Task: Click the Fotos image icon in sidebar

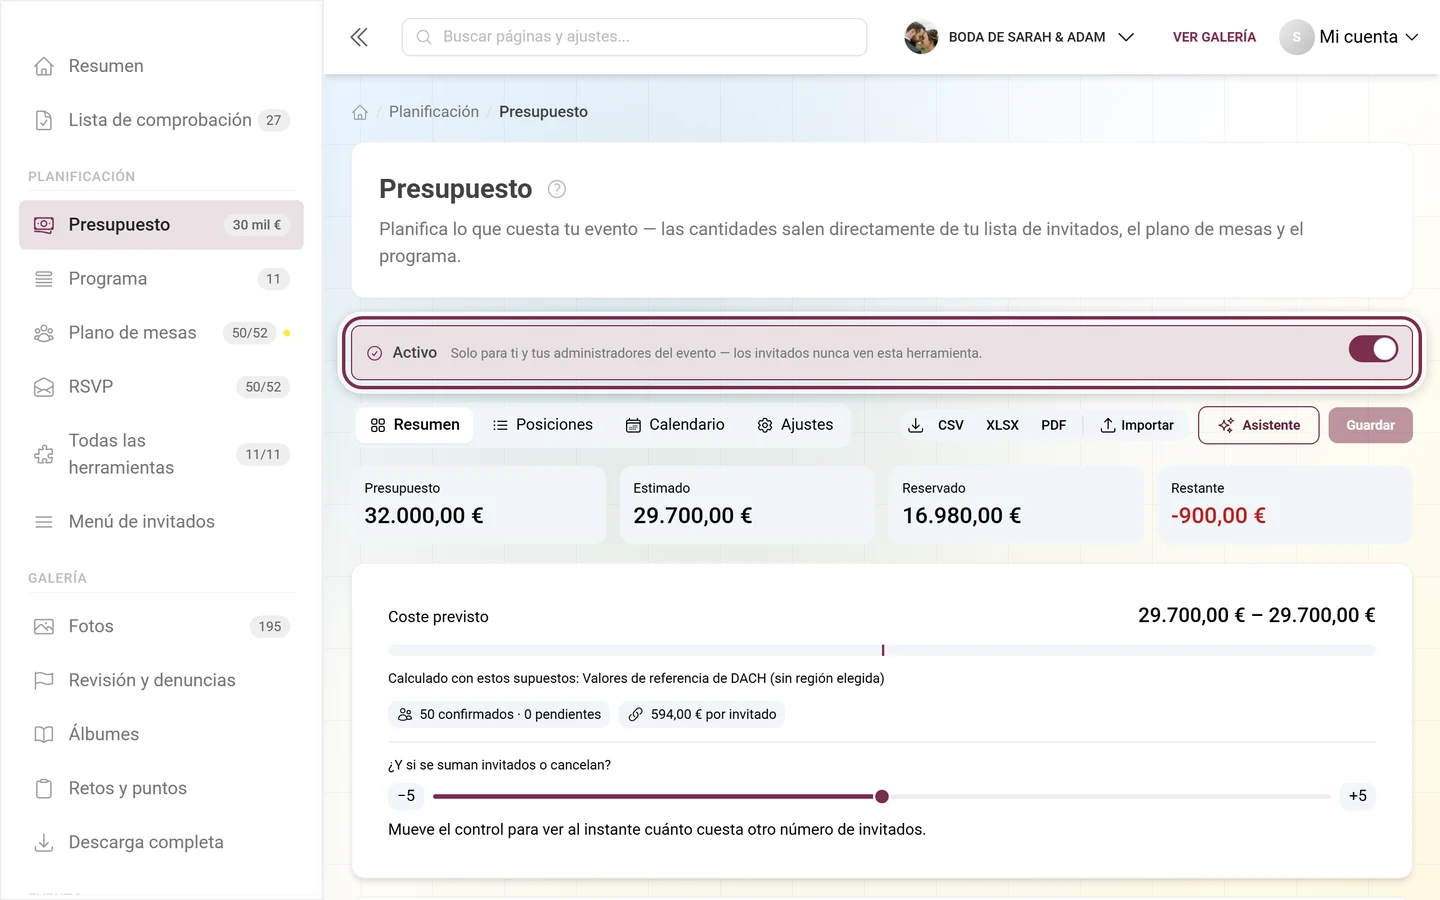Action: click(44, 626)
